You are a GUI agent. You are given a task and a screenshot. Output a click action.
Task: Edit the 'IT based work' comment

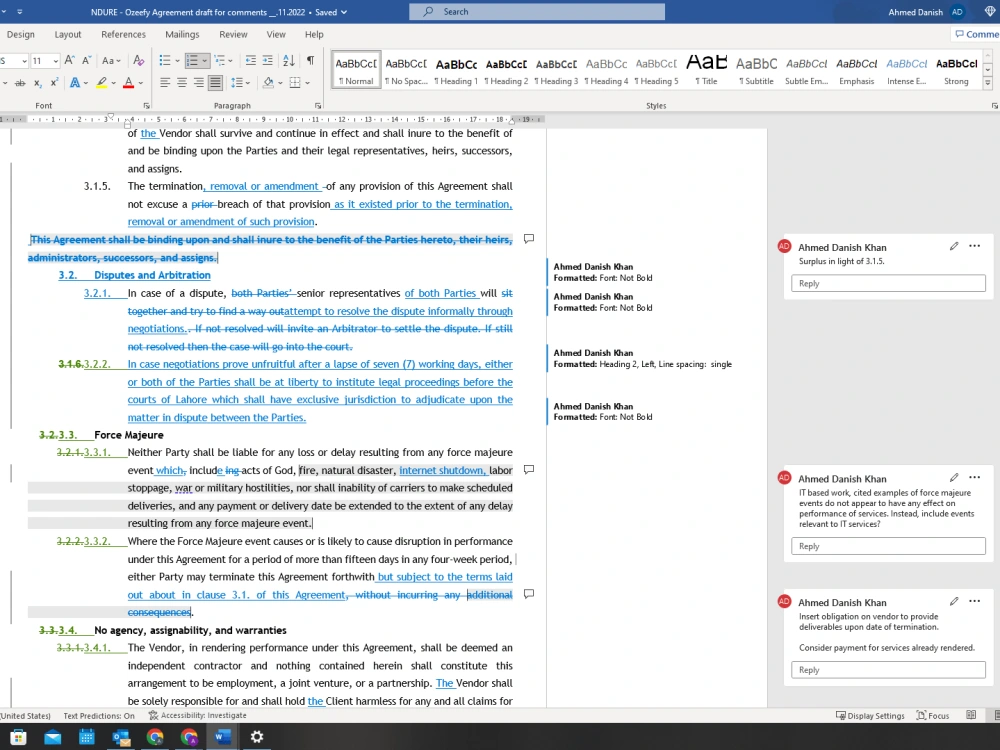point(954,477)
